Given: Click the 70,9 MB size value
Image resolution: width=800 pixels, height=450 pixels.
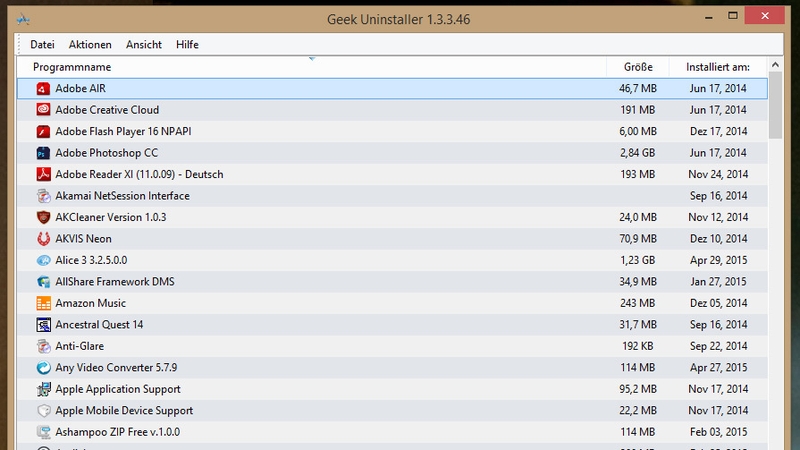Looking at the screenshot, I should pyautogui.click(x=638, y=238).
